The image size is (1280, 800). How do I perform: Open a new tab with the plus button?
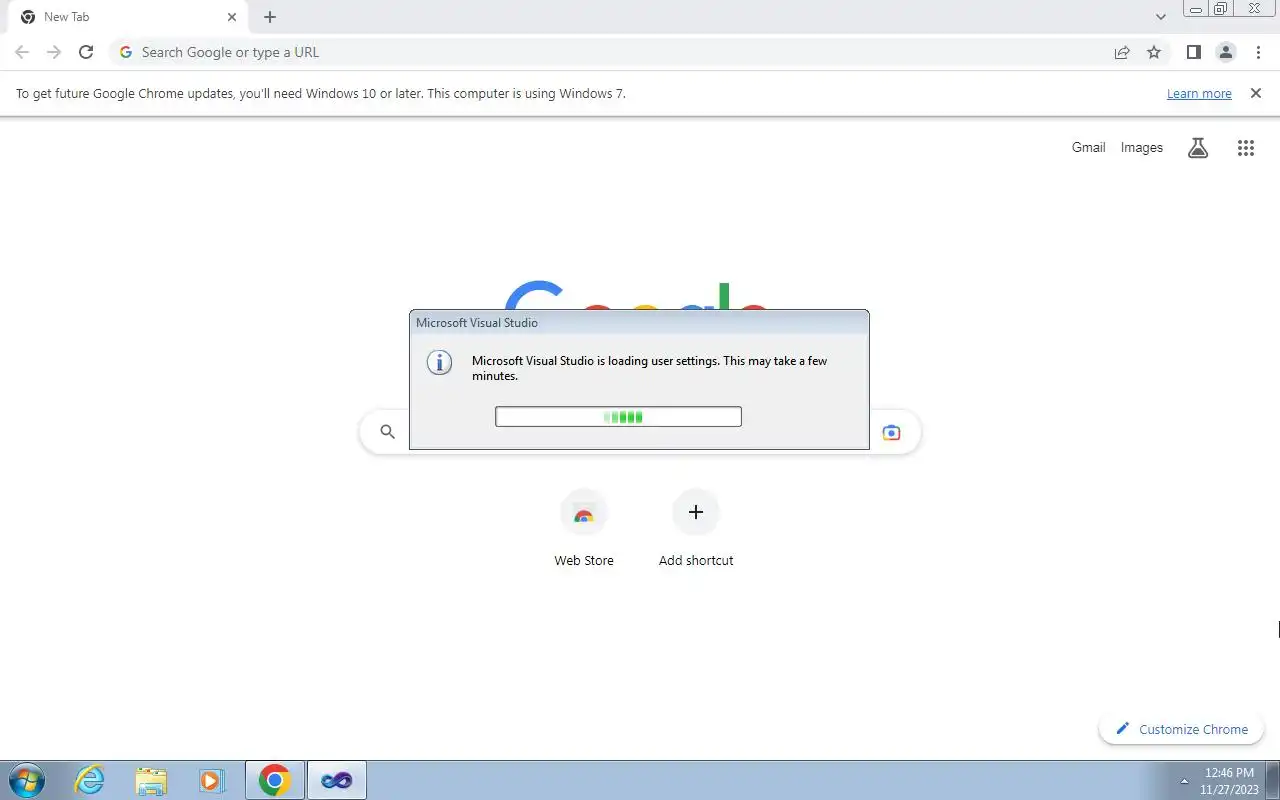[x=270, y=17]
